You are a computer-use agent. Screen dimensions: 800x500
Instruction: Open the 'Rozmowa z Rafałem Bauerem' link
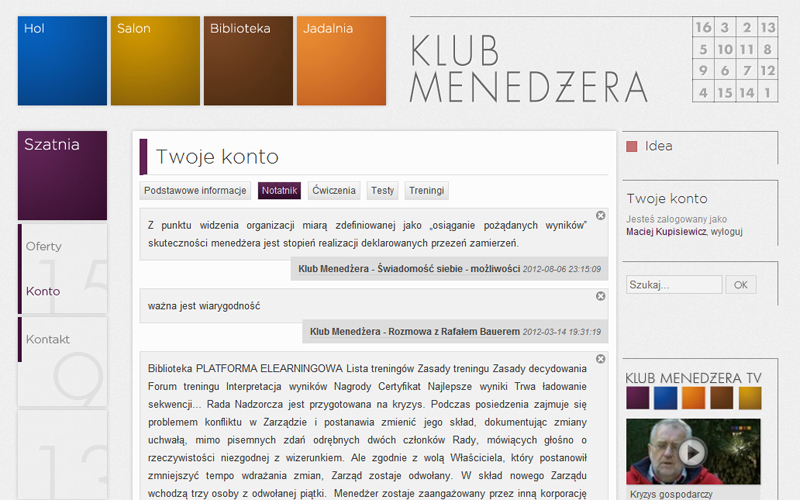[415, 332]
